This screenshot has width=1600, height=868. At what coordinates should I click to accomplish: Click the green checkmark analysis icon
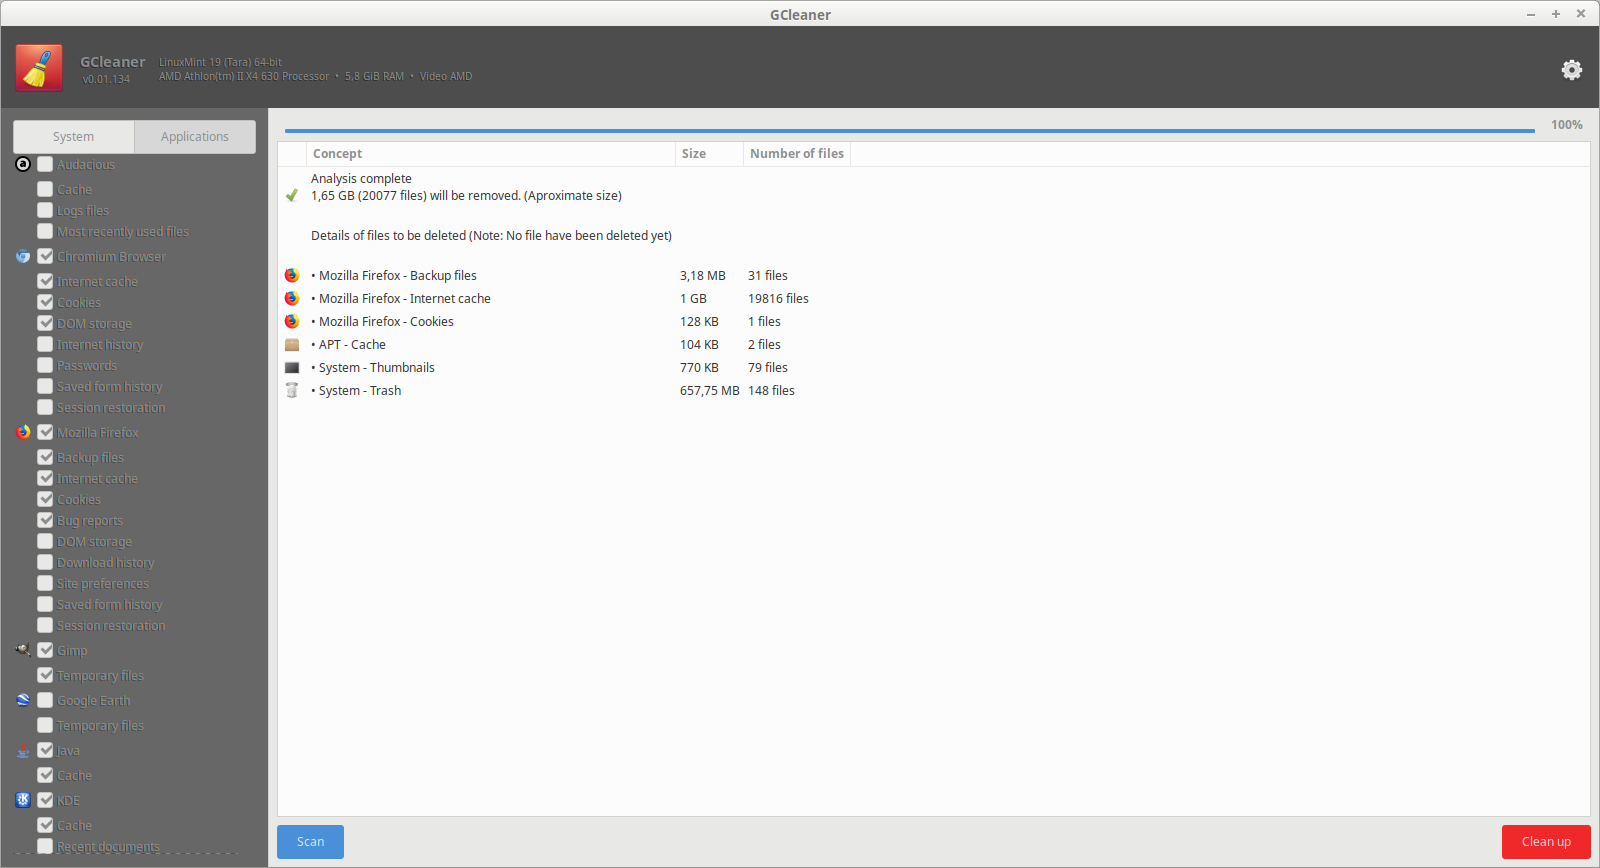(x=292, y=195)
